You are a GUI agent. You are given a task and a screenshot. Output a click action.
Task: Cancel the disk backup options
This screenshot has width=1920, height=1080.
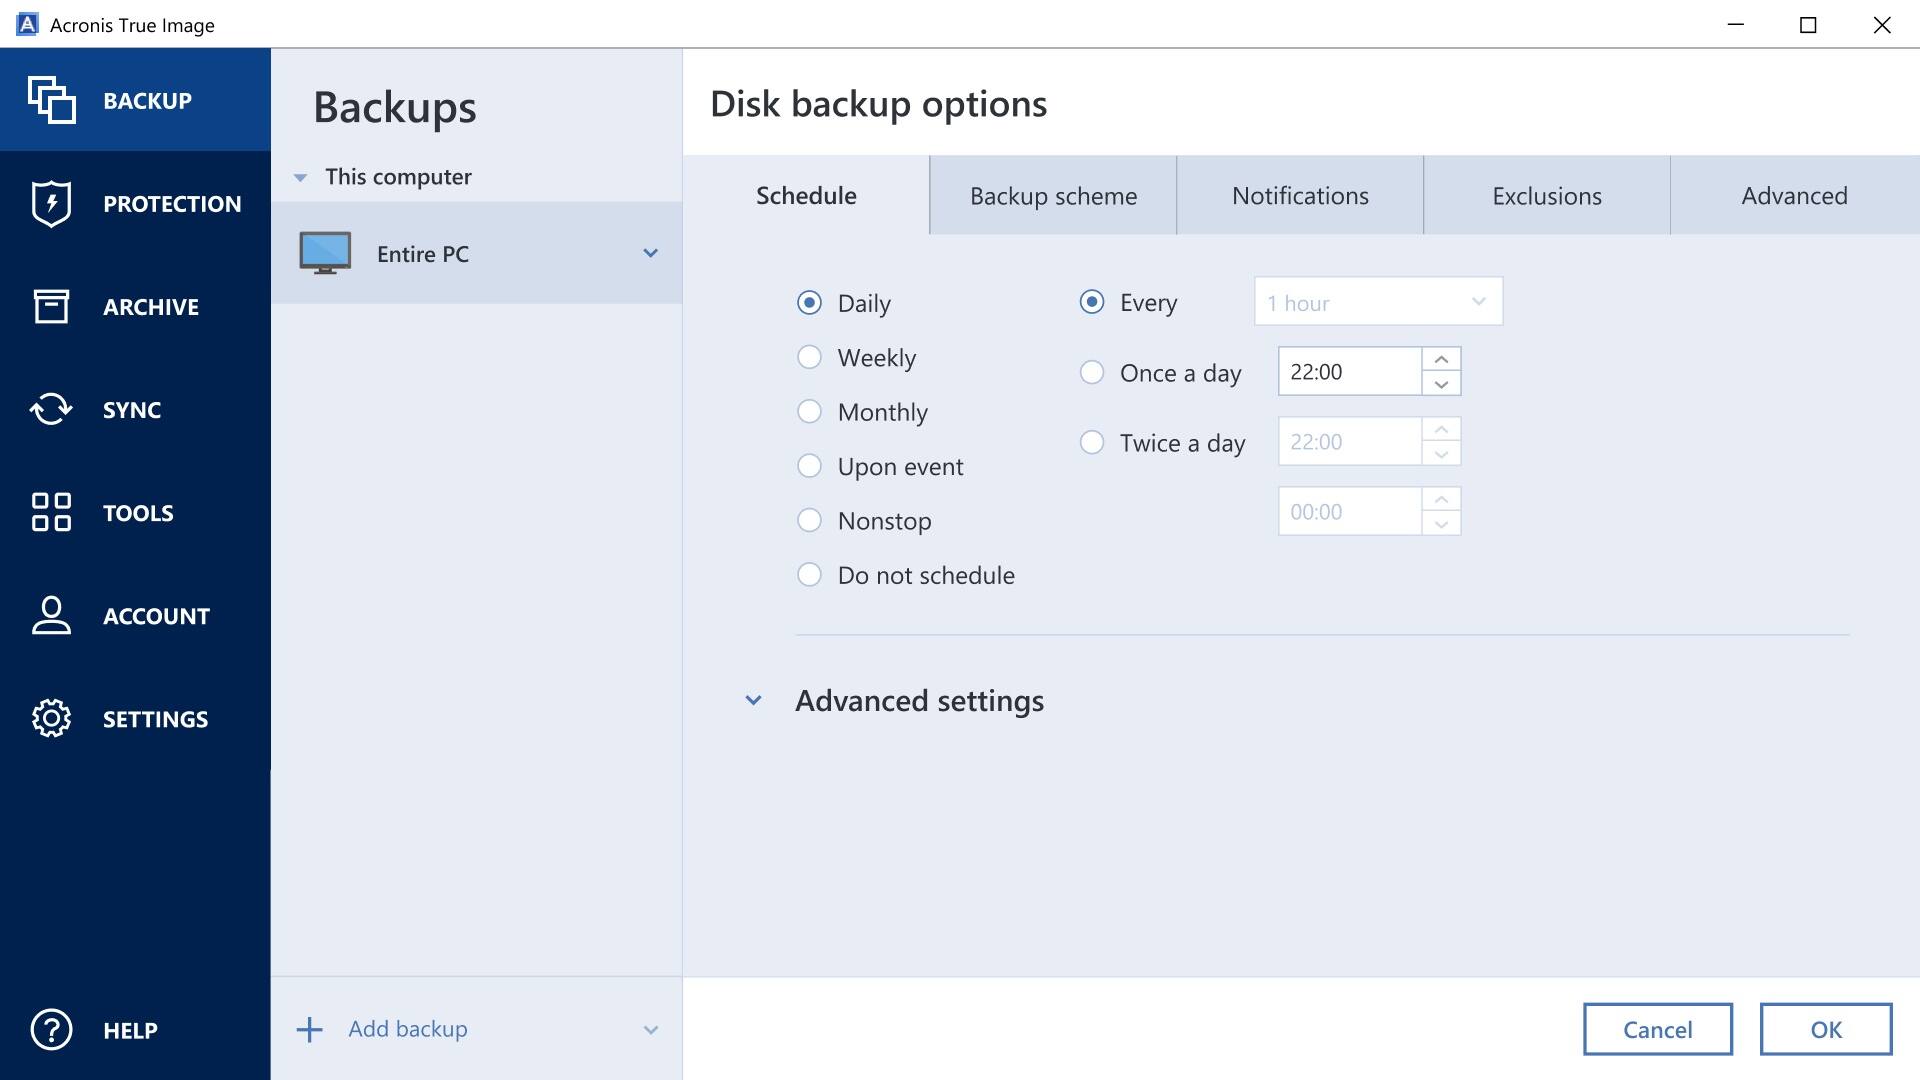[x=1658, y=1029]
